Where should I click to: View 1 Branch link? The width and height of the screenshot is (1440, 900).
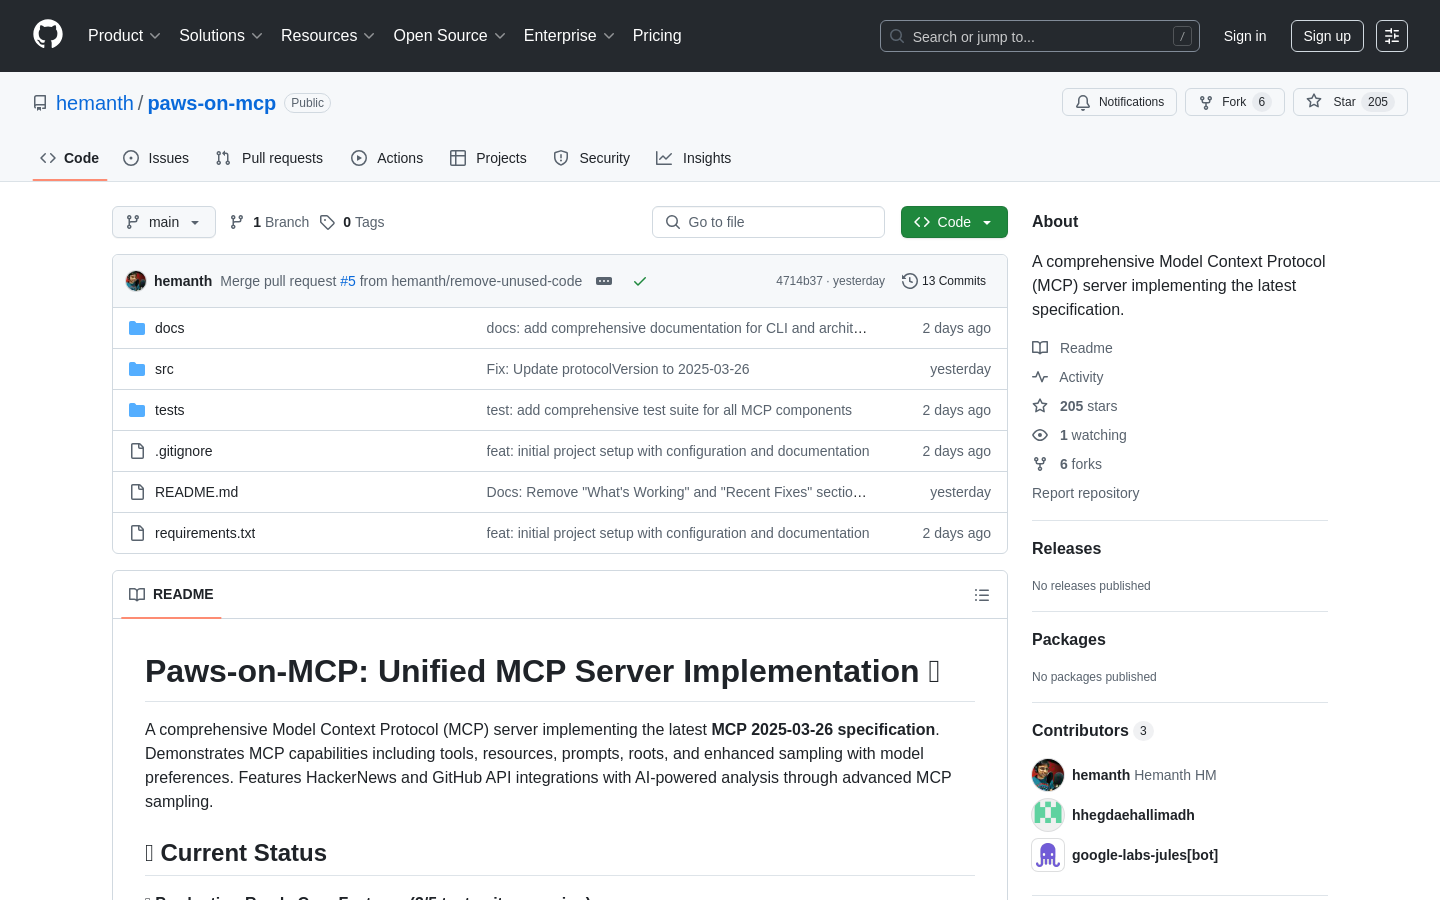(269, 222)
